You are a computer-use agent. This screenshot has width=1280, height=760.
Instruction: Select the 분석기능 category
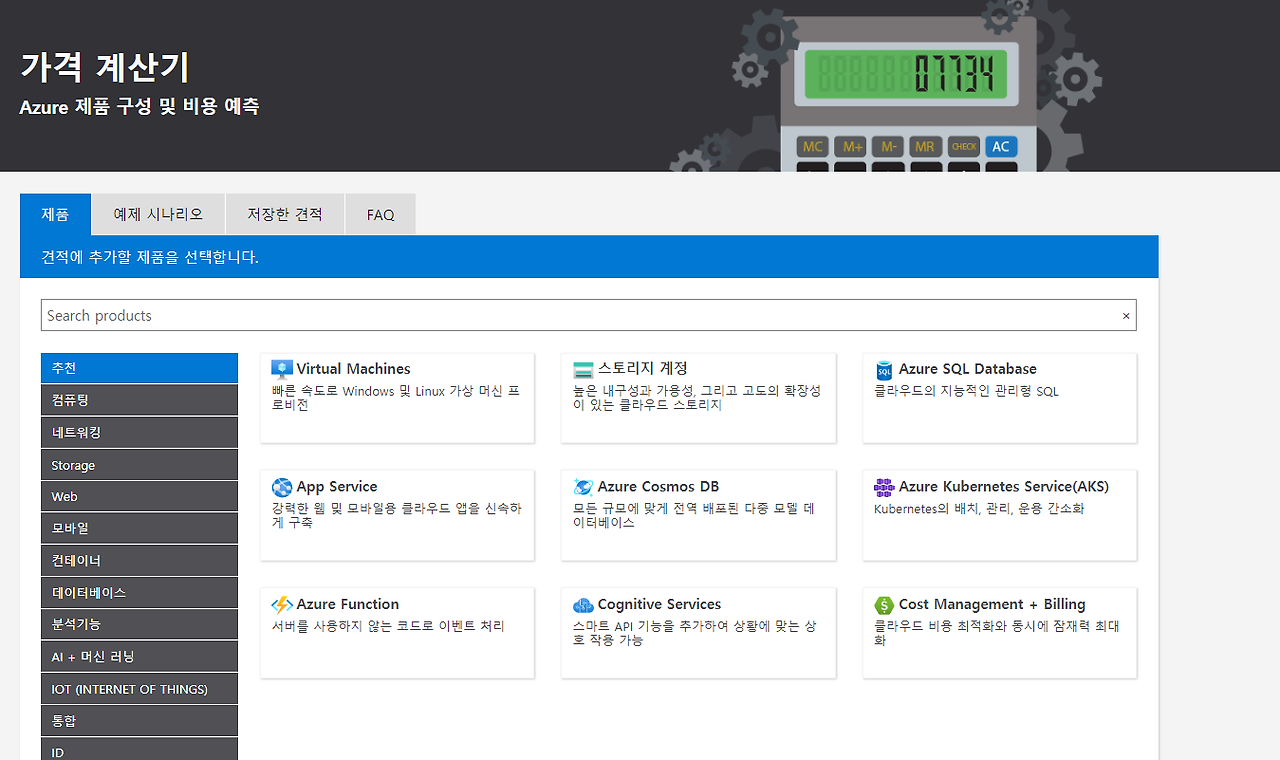(x=139, y=624)
